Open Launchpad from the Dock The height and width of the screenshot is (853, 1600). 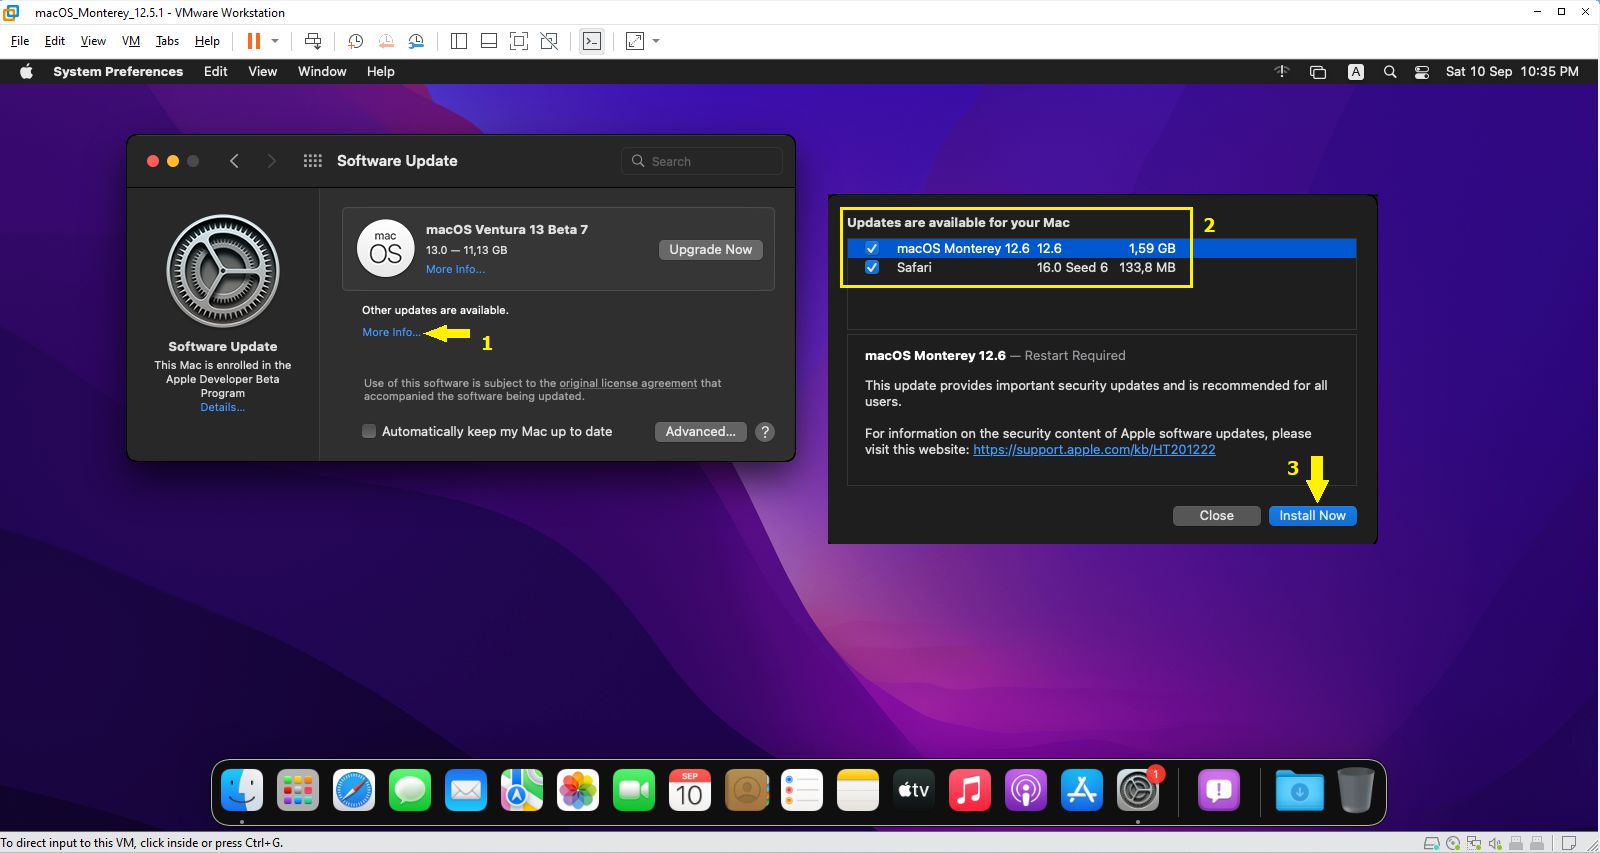coord(298,791)
